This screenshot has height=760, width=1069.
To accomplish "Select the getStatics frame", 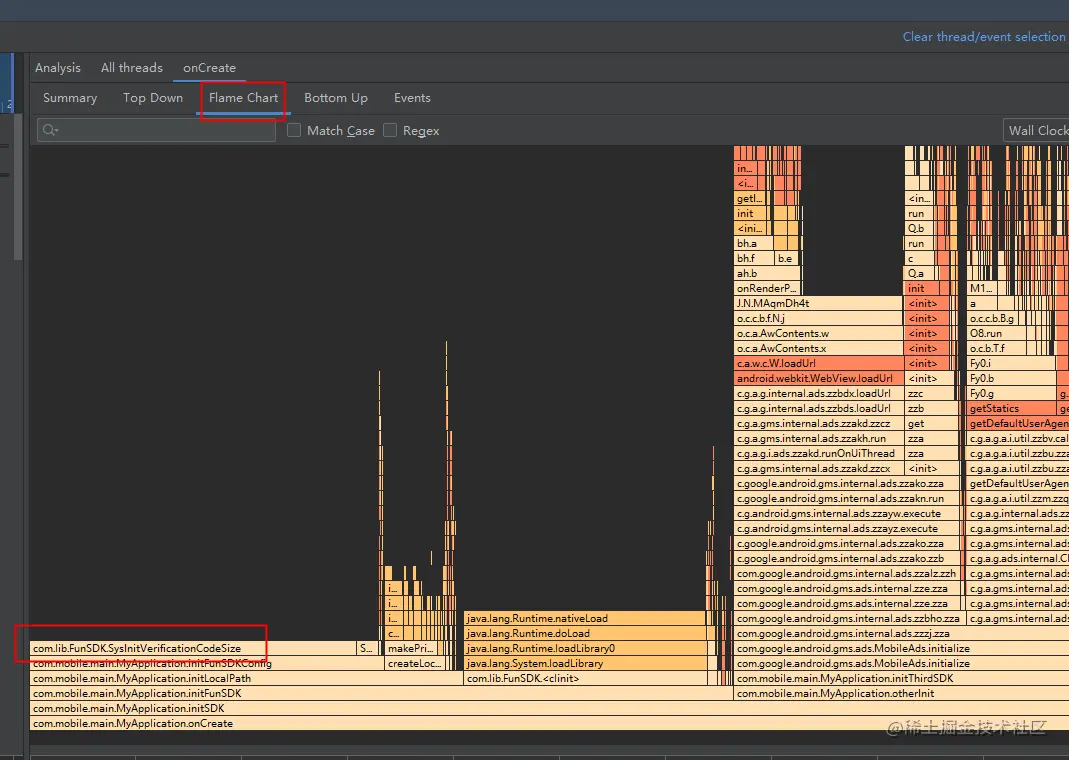I will pos(1012,408).
